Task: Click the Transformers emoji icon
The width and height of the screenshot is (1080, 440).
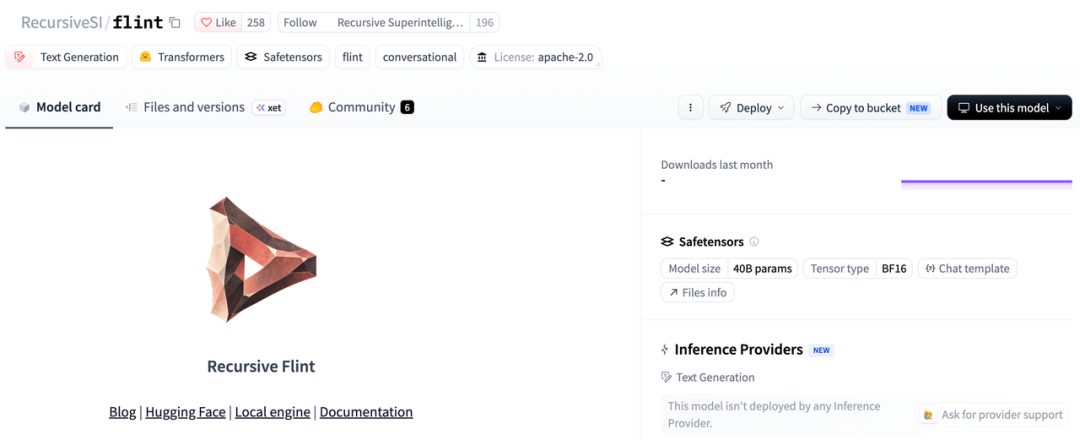Action: pyautogui.click(x=145, y=57)
